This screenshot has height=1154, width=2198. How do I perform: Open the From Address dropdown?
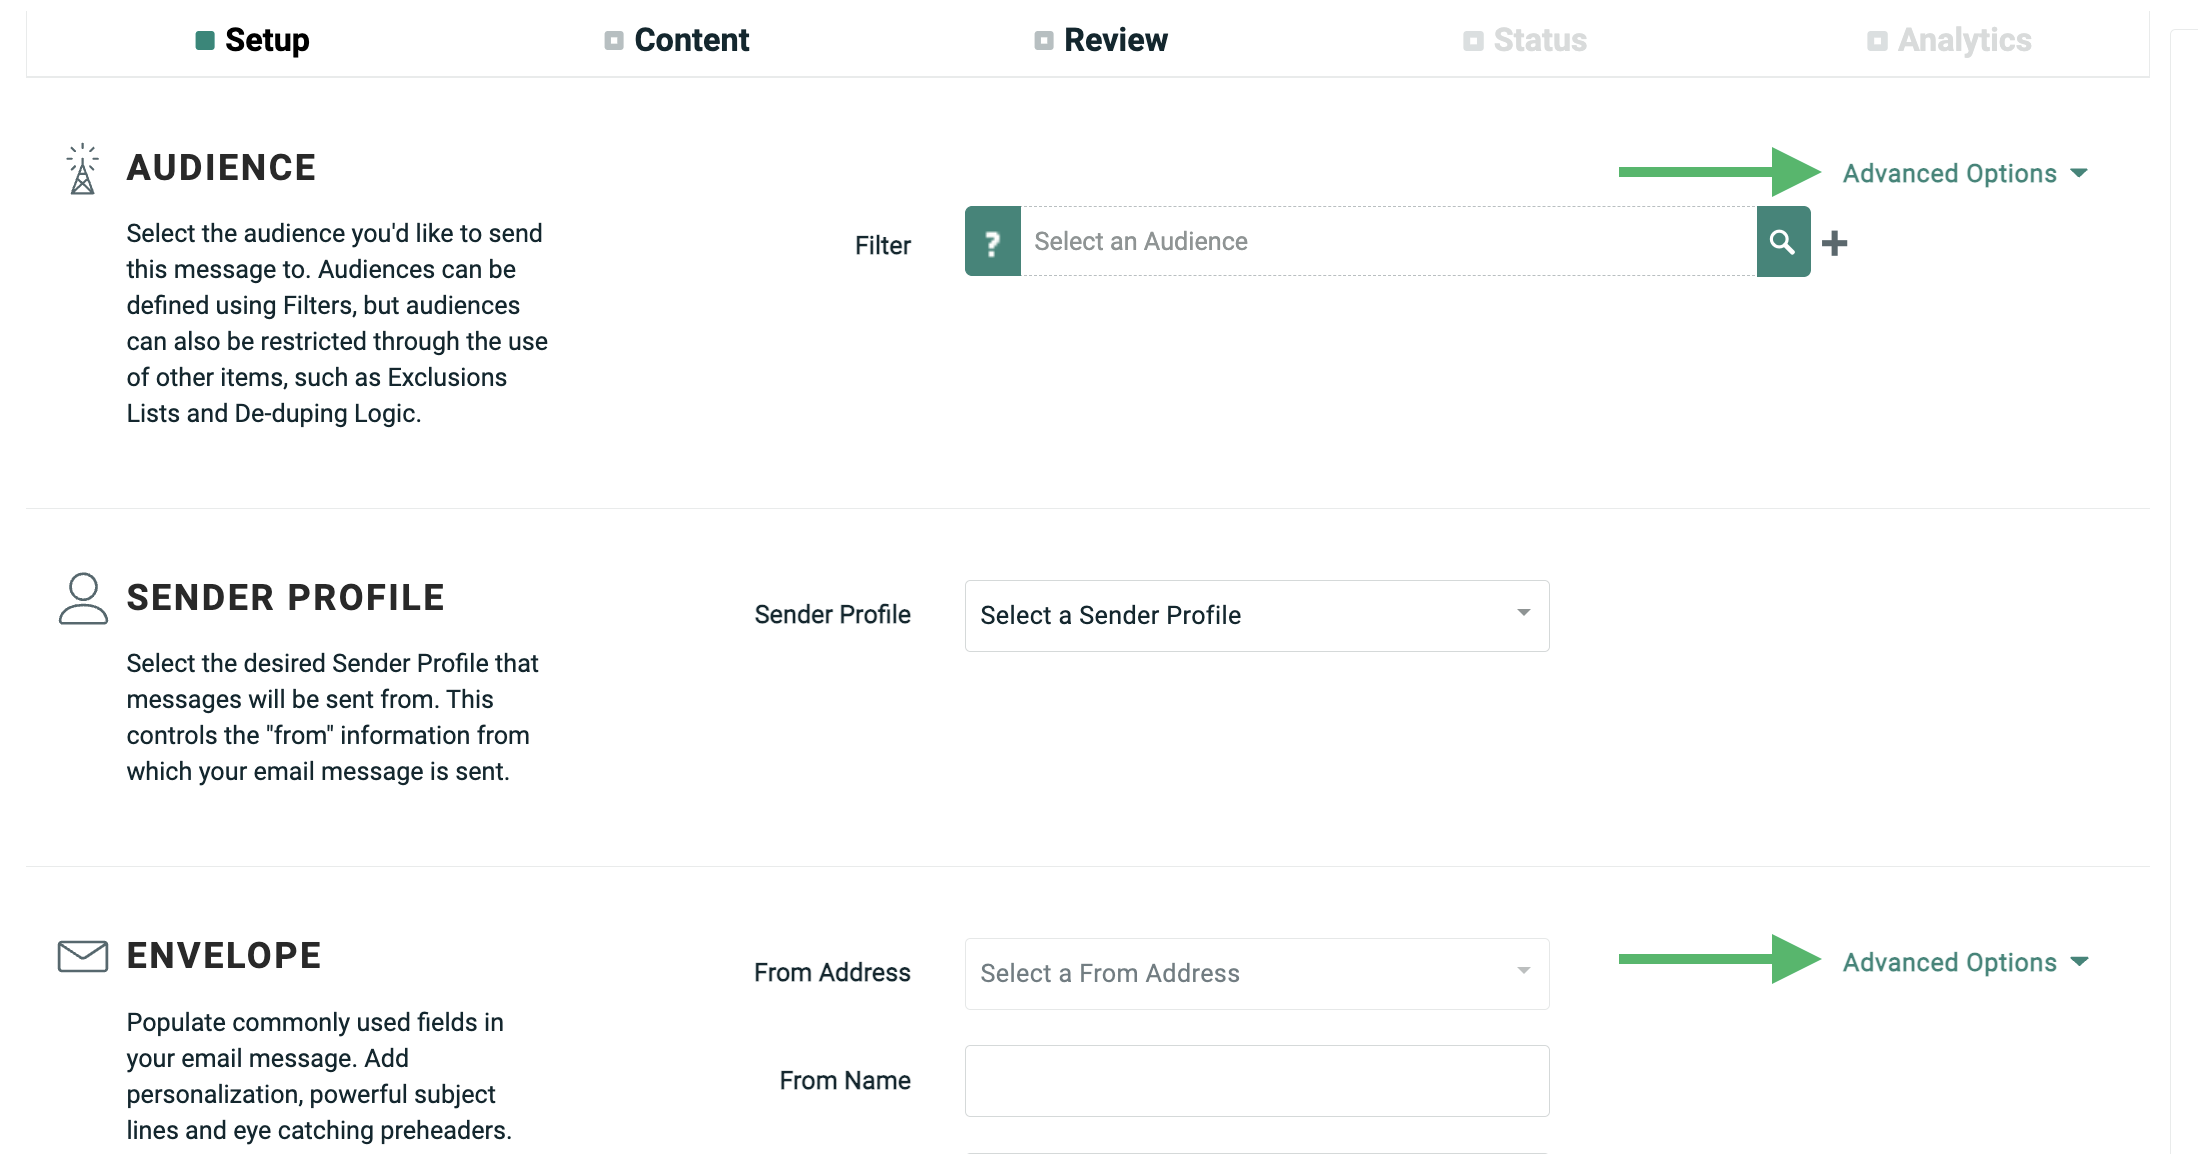tap(1256, 974)
